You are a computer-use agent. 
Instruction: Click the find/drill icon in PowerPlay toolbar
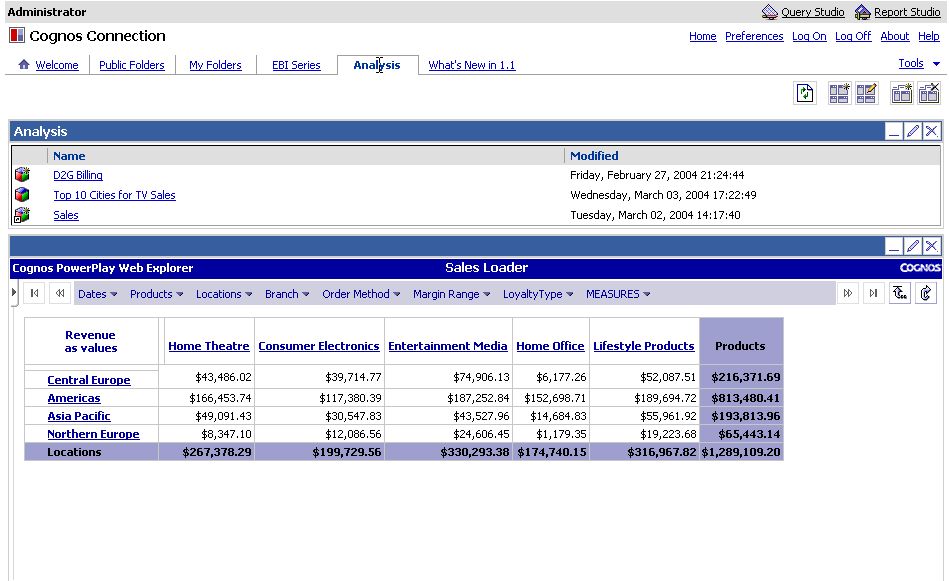[x=900, y=294]
